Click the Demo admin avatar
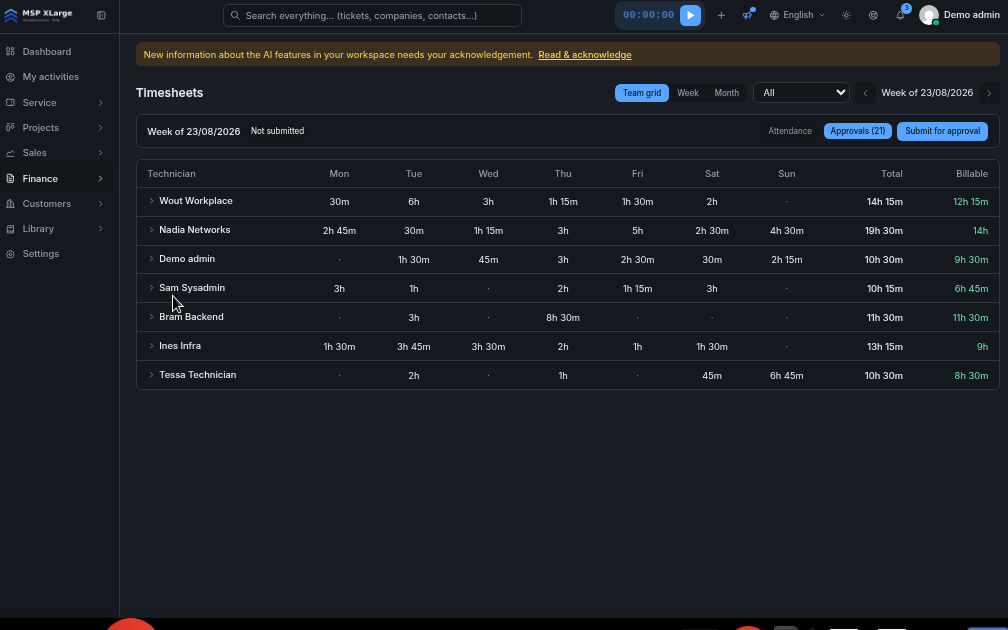 tap(928, 15)
